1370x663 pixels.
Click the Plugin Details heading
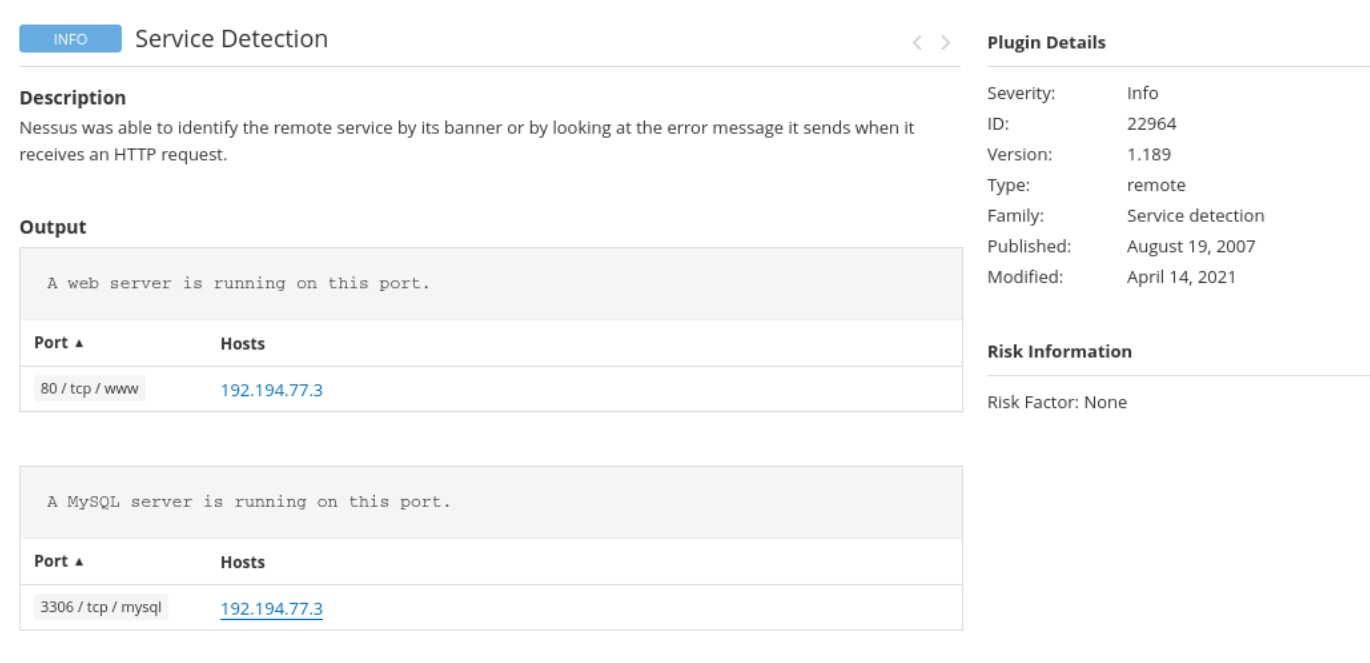coord(1046,43)
